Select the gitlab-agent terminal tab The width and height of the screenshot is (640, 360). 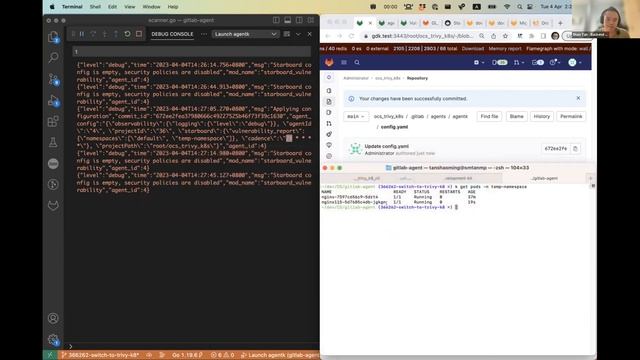point(545,178)
